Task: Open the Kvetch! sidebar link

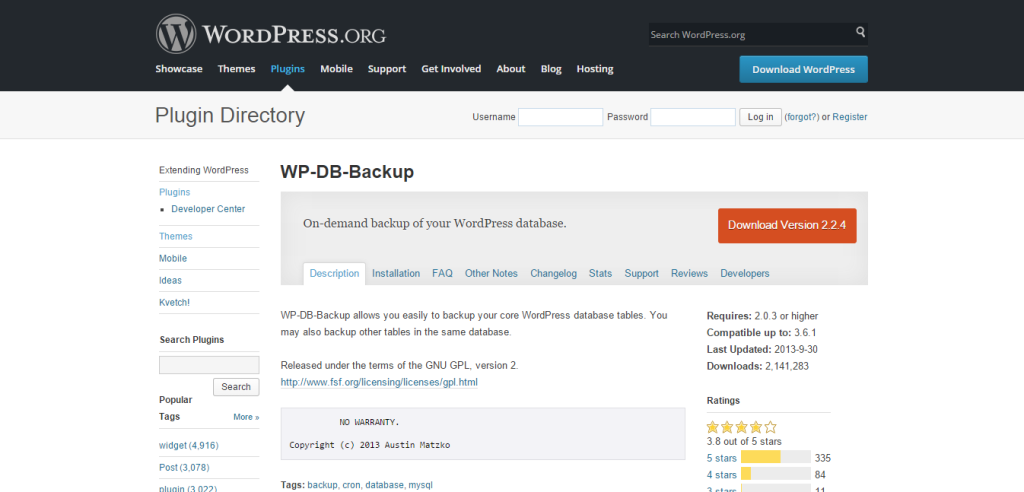Action: tap(174, 303)
